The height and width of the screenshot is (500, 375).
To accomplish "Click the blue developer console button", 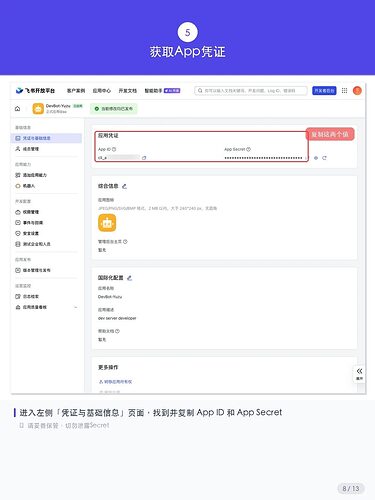I will (x=324, y=91).
